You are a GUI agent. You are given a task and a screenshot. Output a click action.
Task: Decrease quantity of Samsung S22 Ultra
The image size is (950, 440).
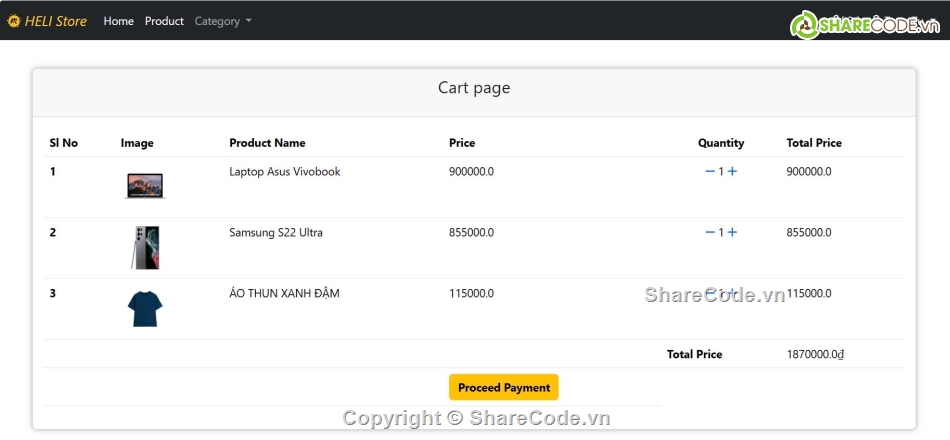click(x=710, y=232)
